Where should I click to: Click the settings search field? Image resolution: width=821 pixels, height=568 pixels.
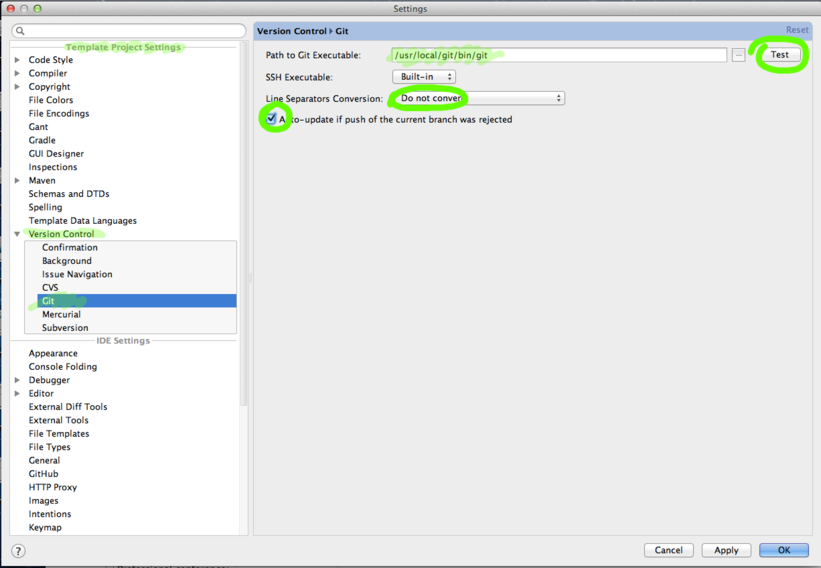tap(129, 31)
